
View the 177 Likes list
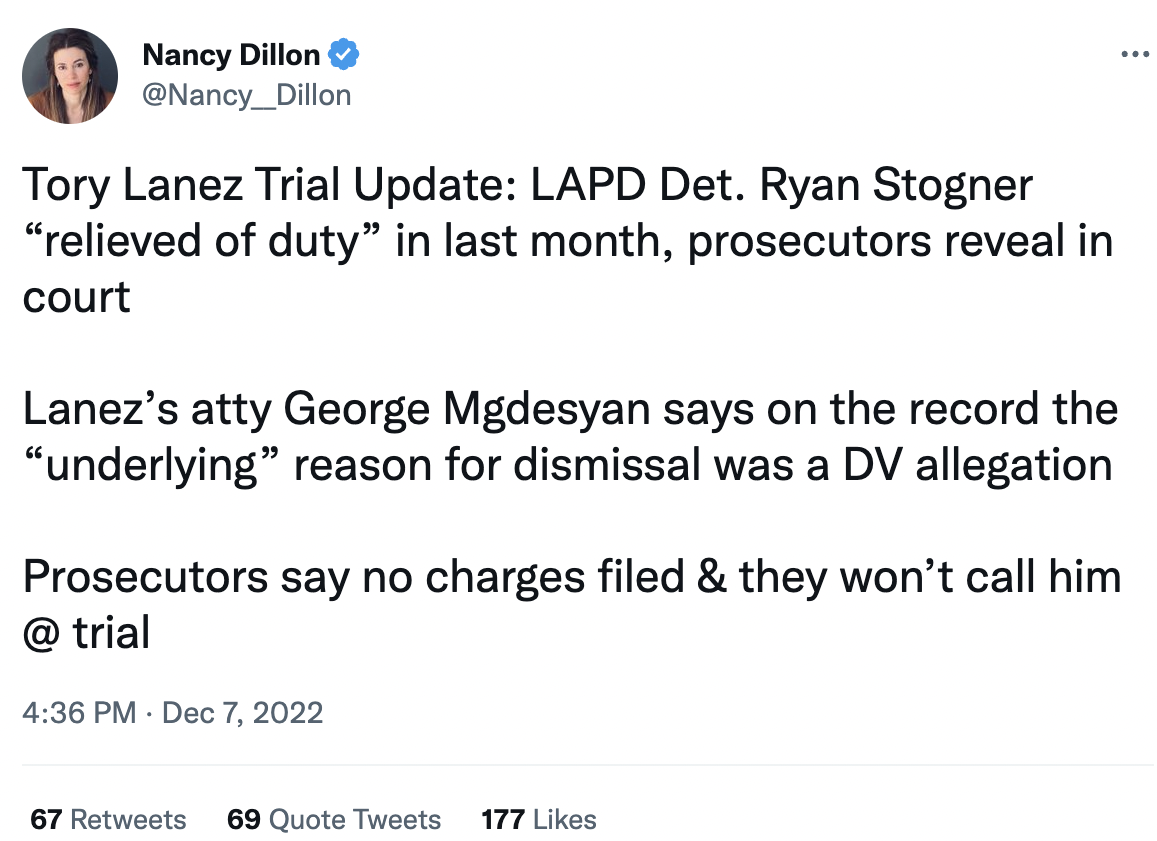pyautogui.click(x=539, y=819)
